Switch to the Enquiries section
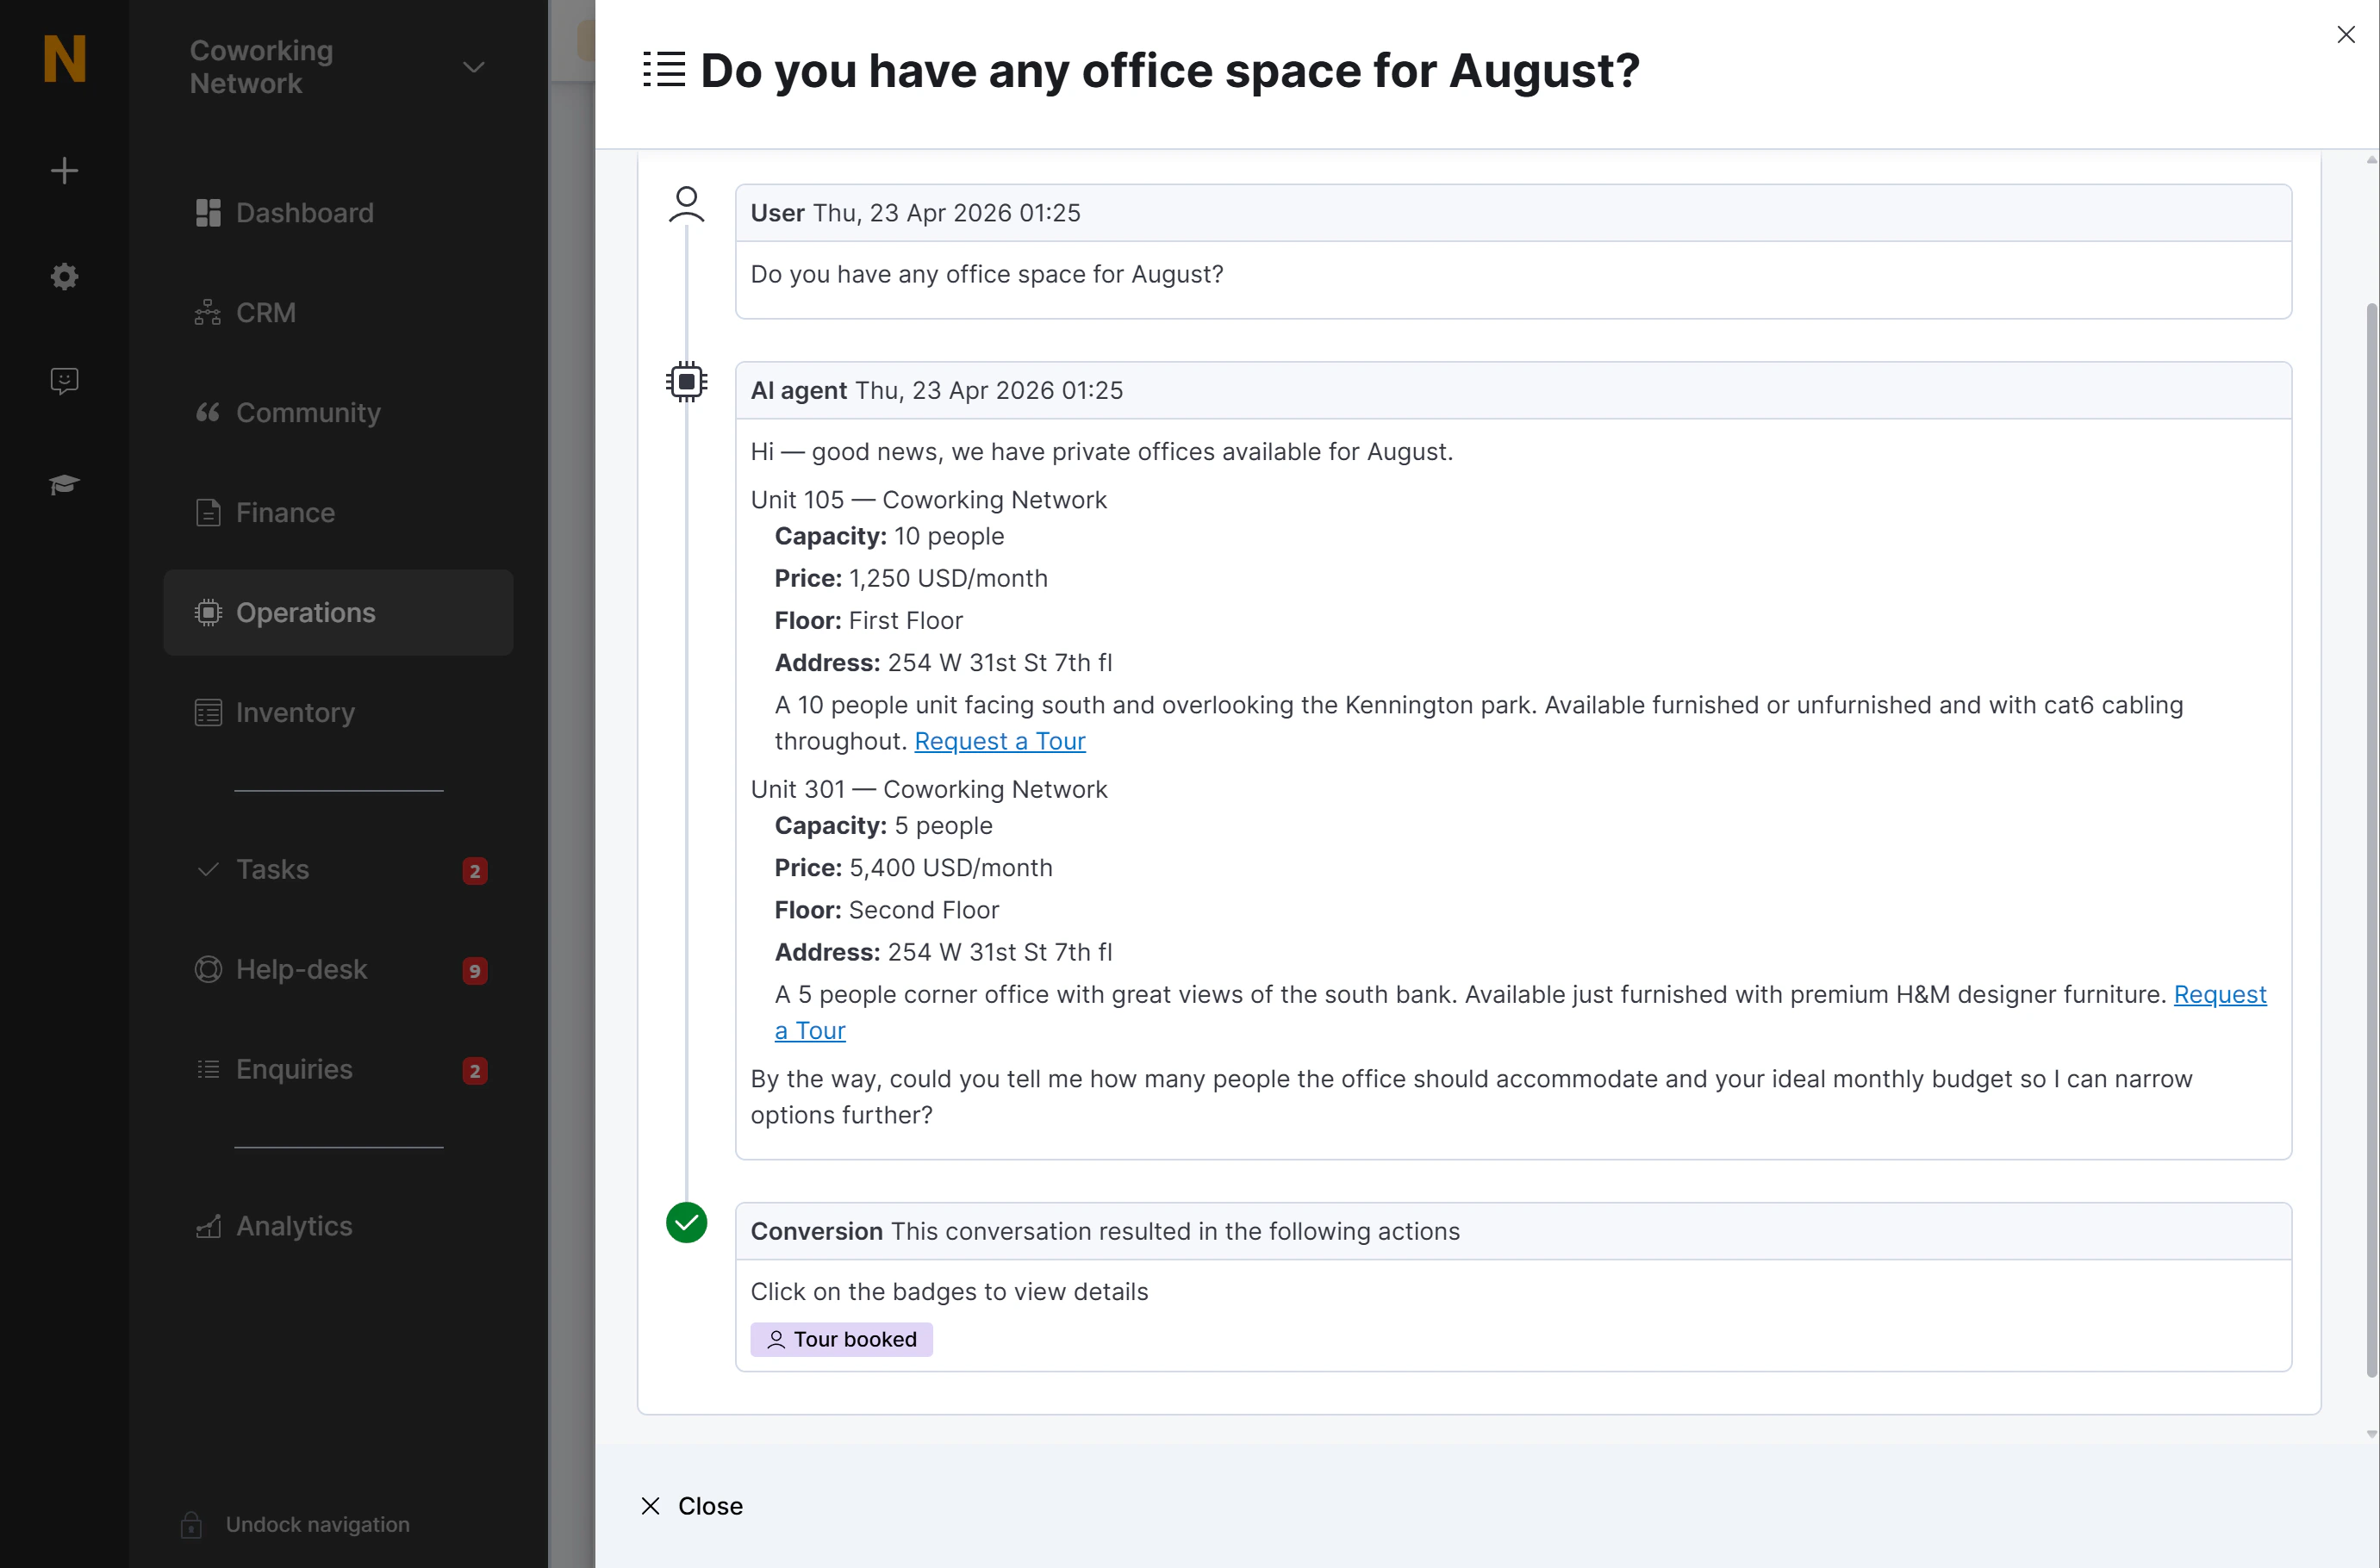Screen dimensions: 2380x1568 (292, 1069)
